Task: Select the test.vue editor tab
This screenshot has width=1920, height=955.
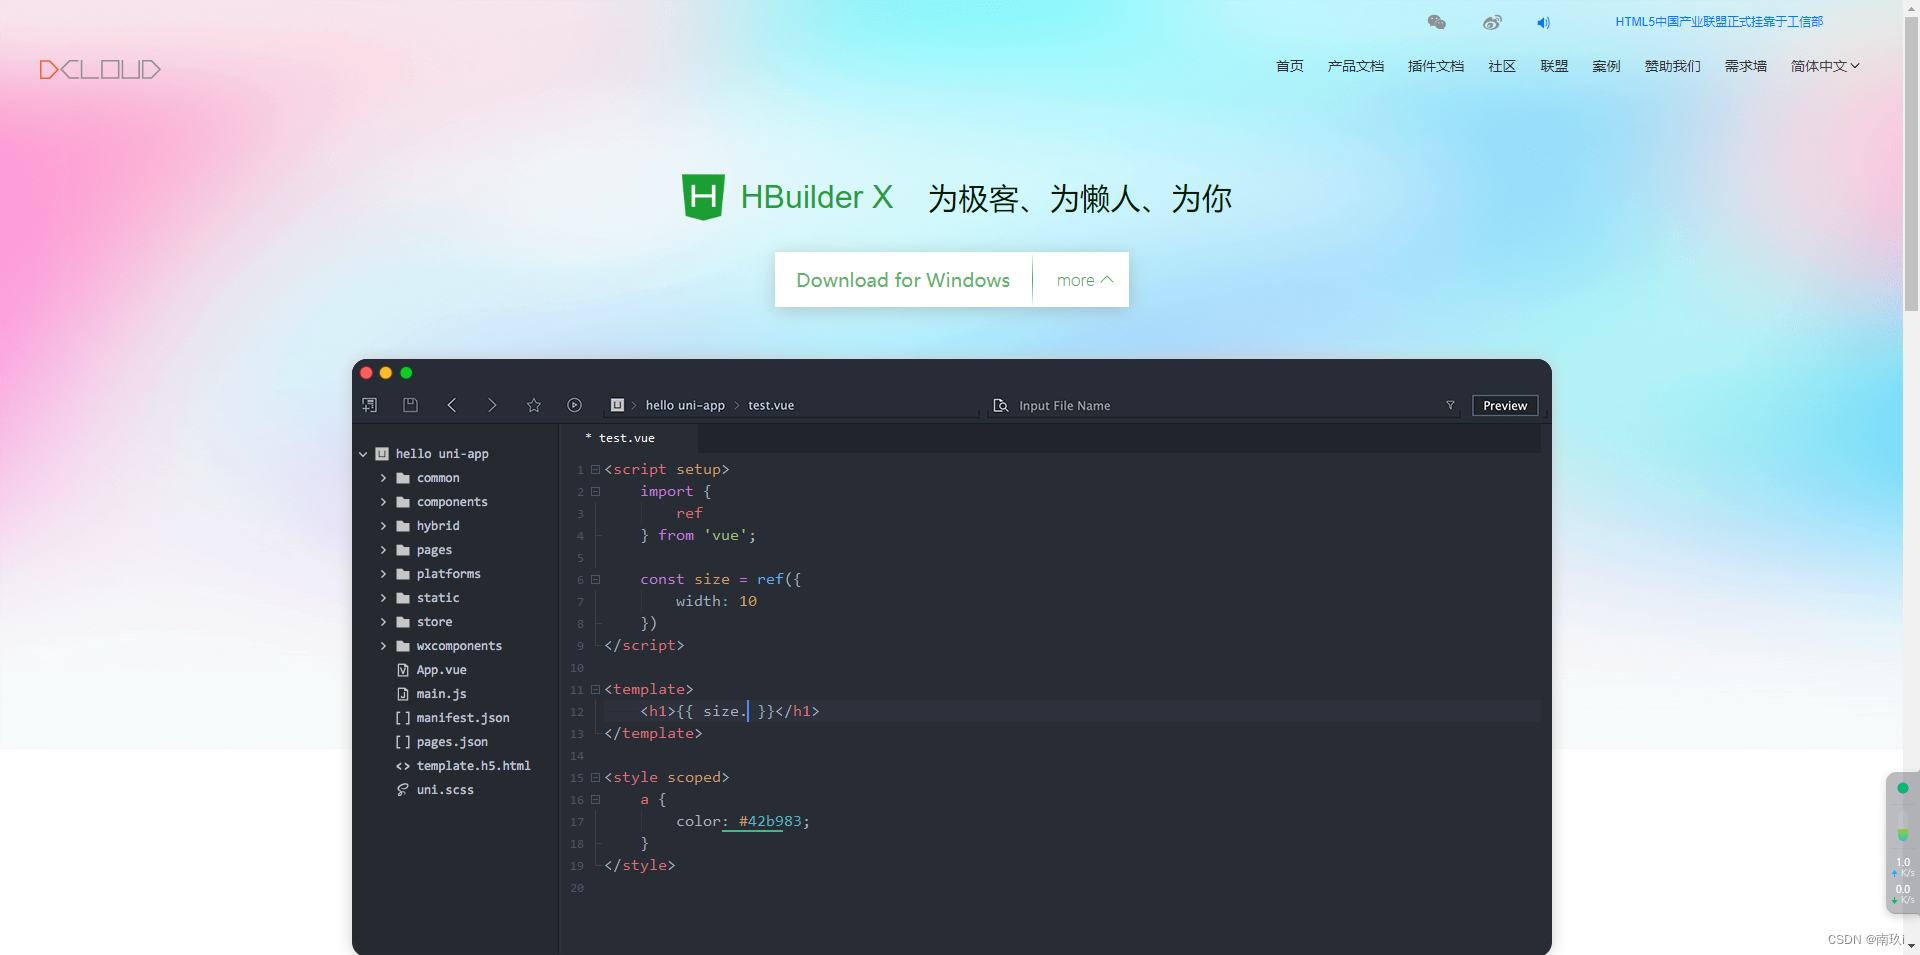Action: [x=627, y=438]
